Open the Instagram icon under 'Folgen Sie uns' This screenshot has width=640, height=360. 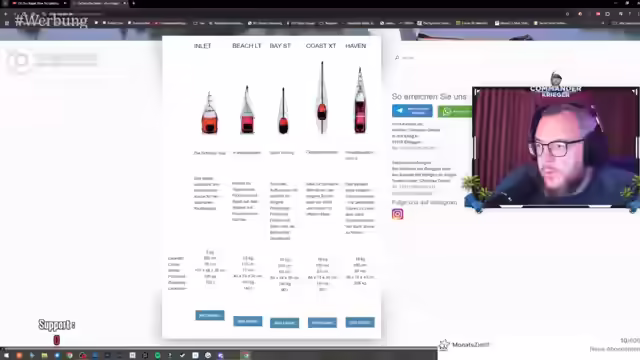398,214
